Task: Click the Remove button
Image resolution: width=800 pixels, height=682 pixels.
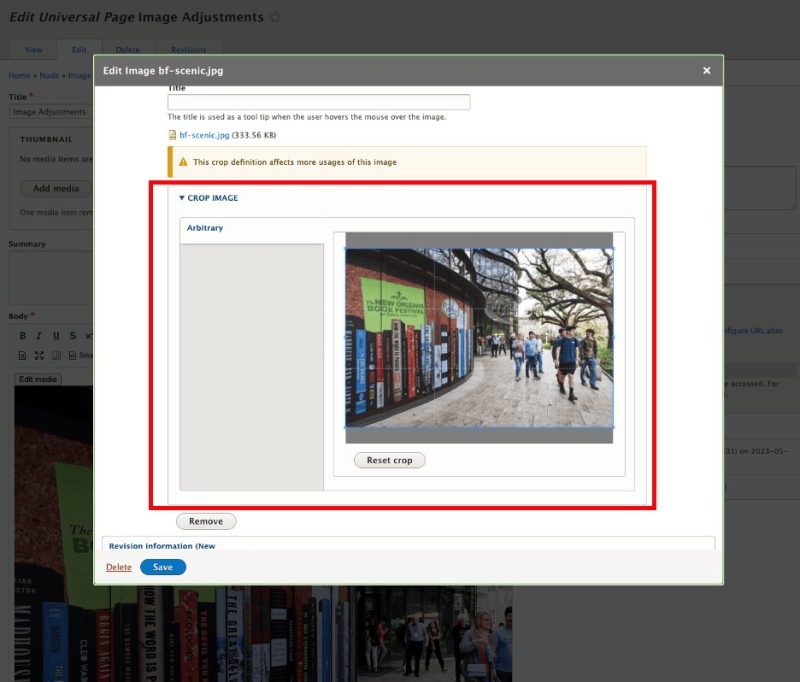Action: click(x=206, y=521)
